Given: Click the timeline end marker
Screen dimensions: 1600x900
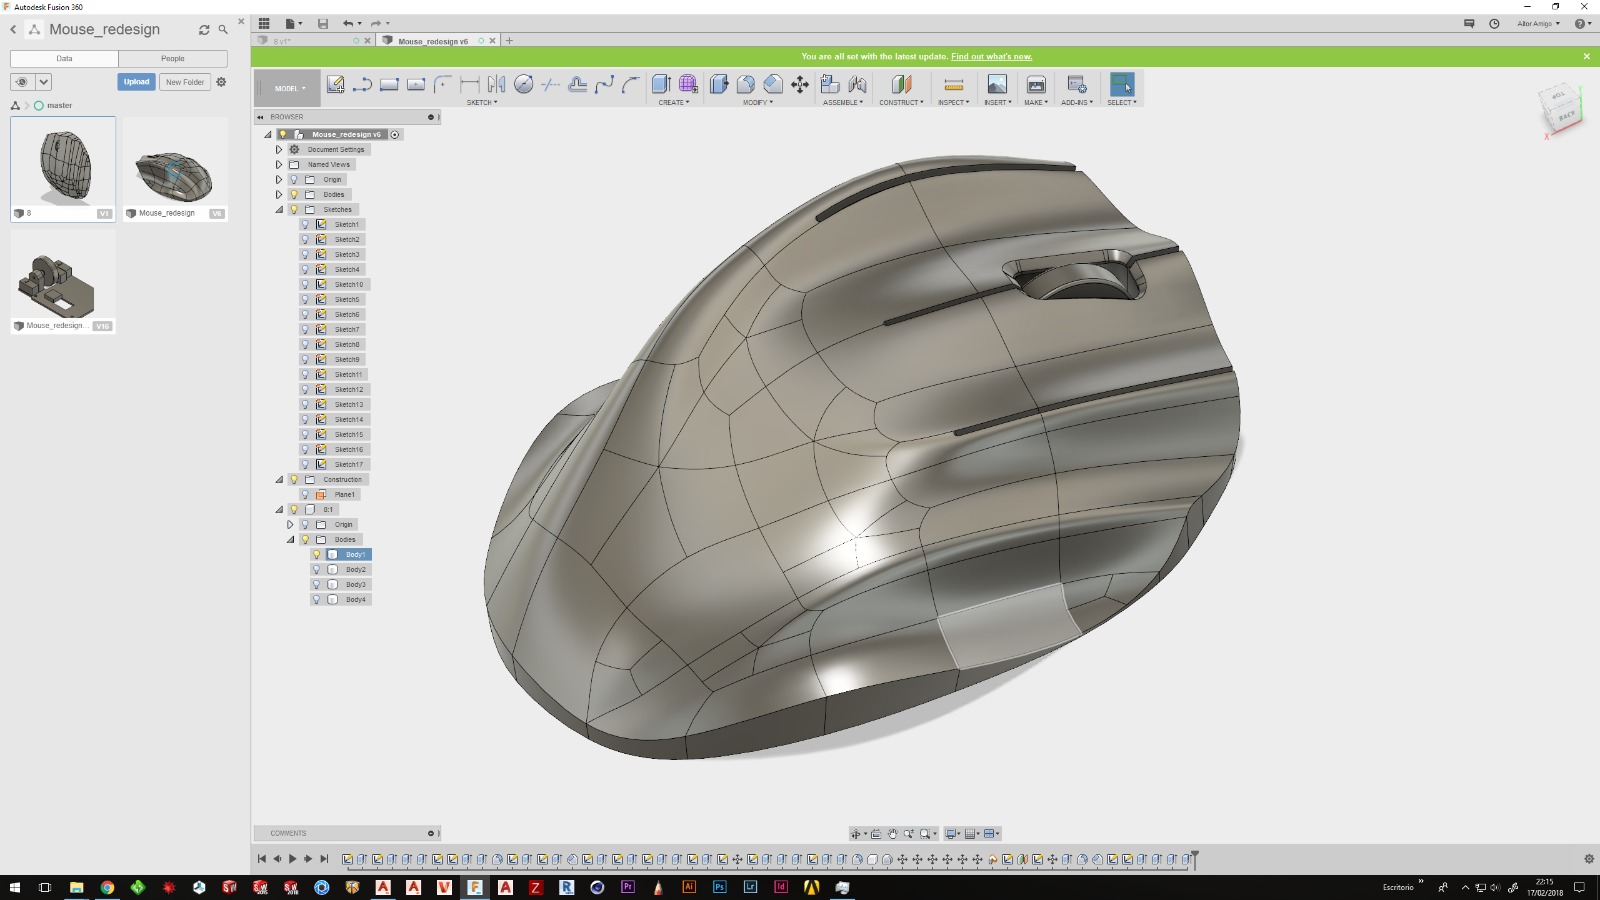Looking at the screenshot, I should pyautogui.click(x=1194, y=859).
